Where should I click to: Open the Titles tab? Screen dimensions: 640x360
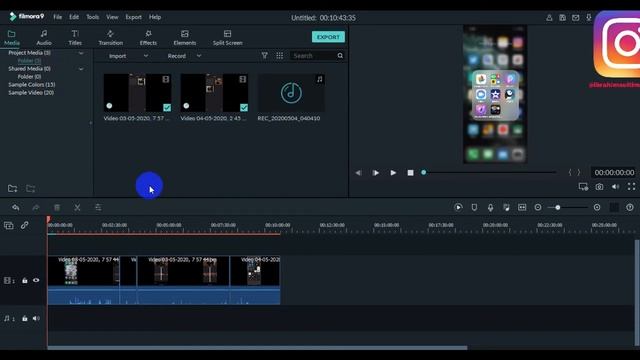tap(75, 38)
